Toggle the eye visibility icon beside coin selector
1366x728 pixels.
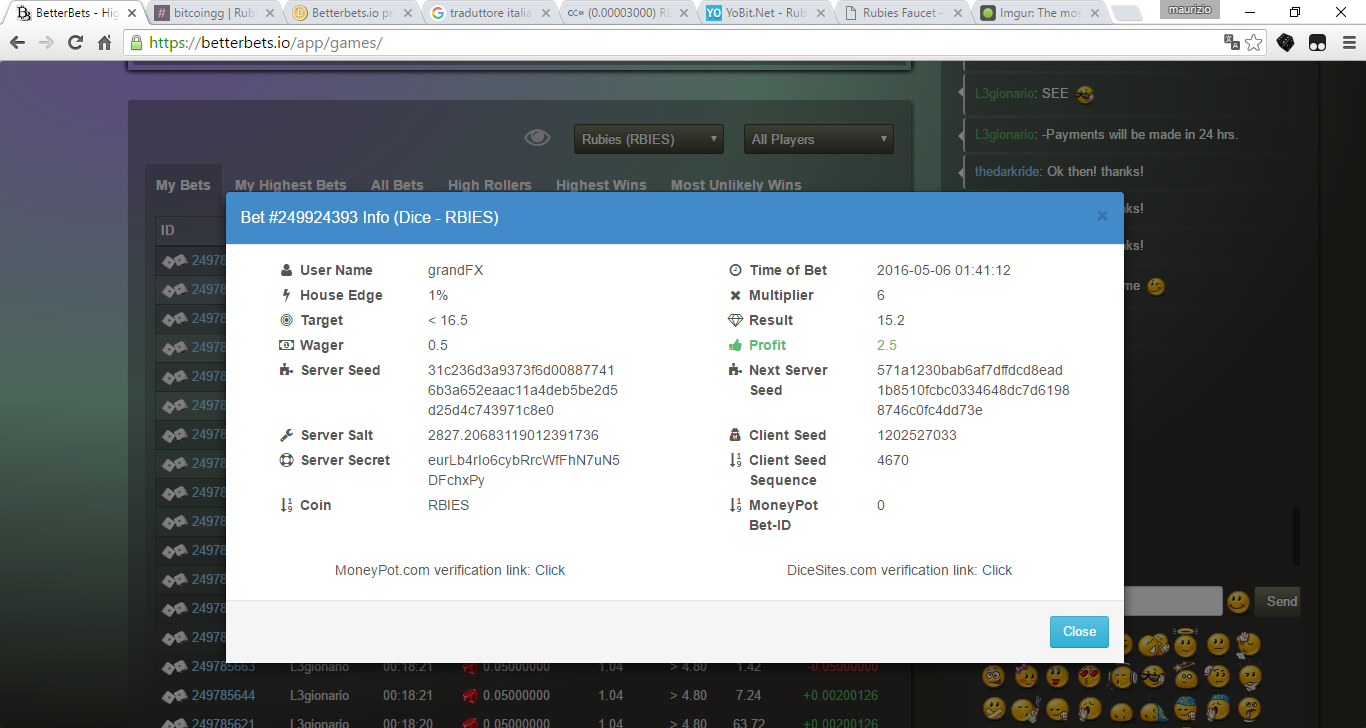(x=537, y=138)
